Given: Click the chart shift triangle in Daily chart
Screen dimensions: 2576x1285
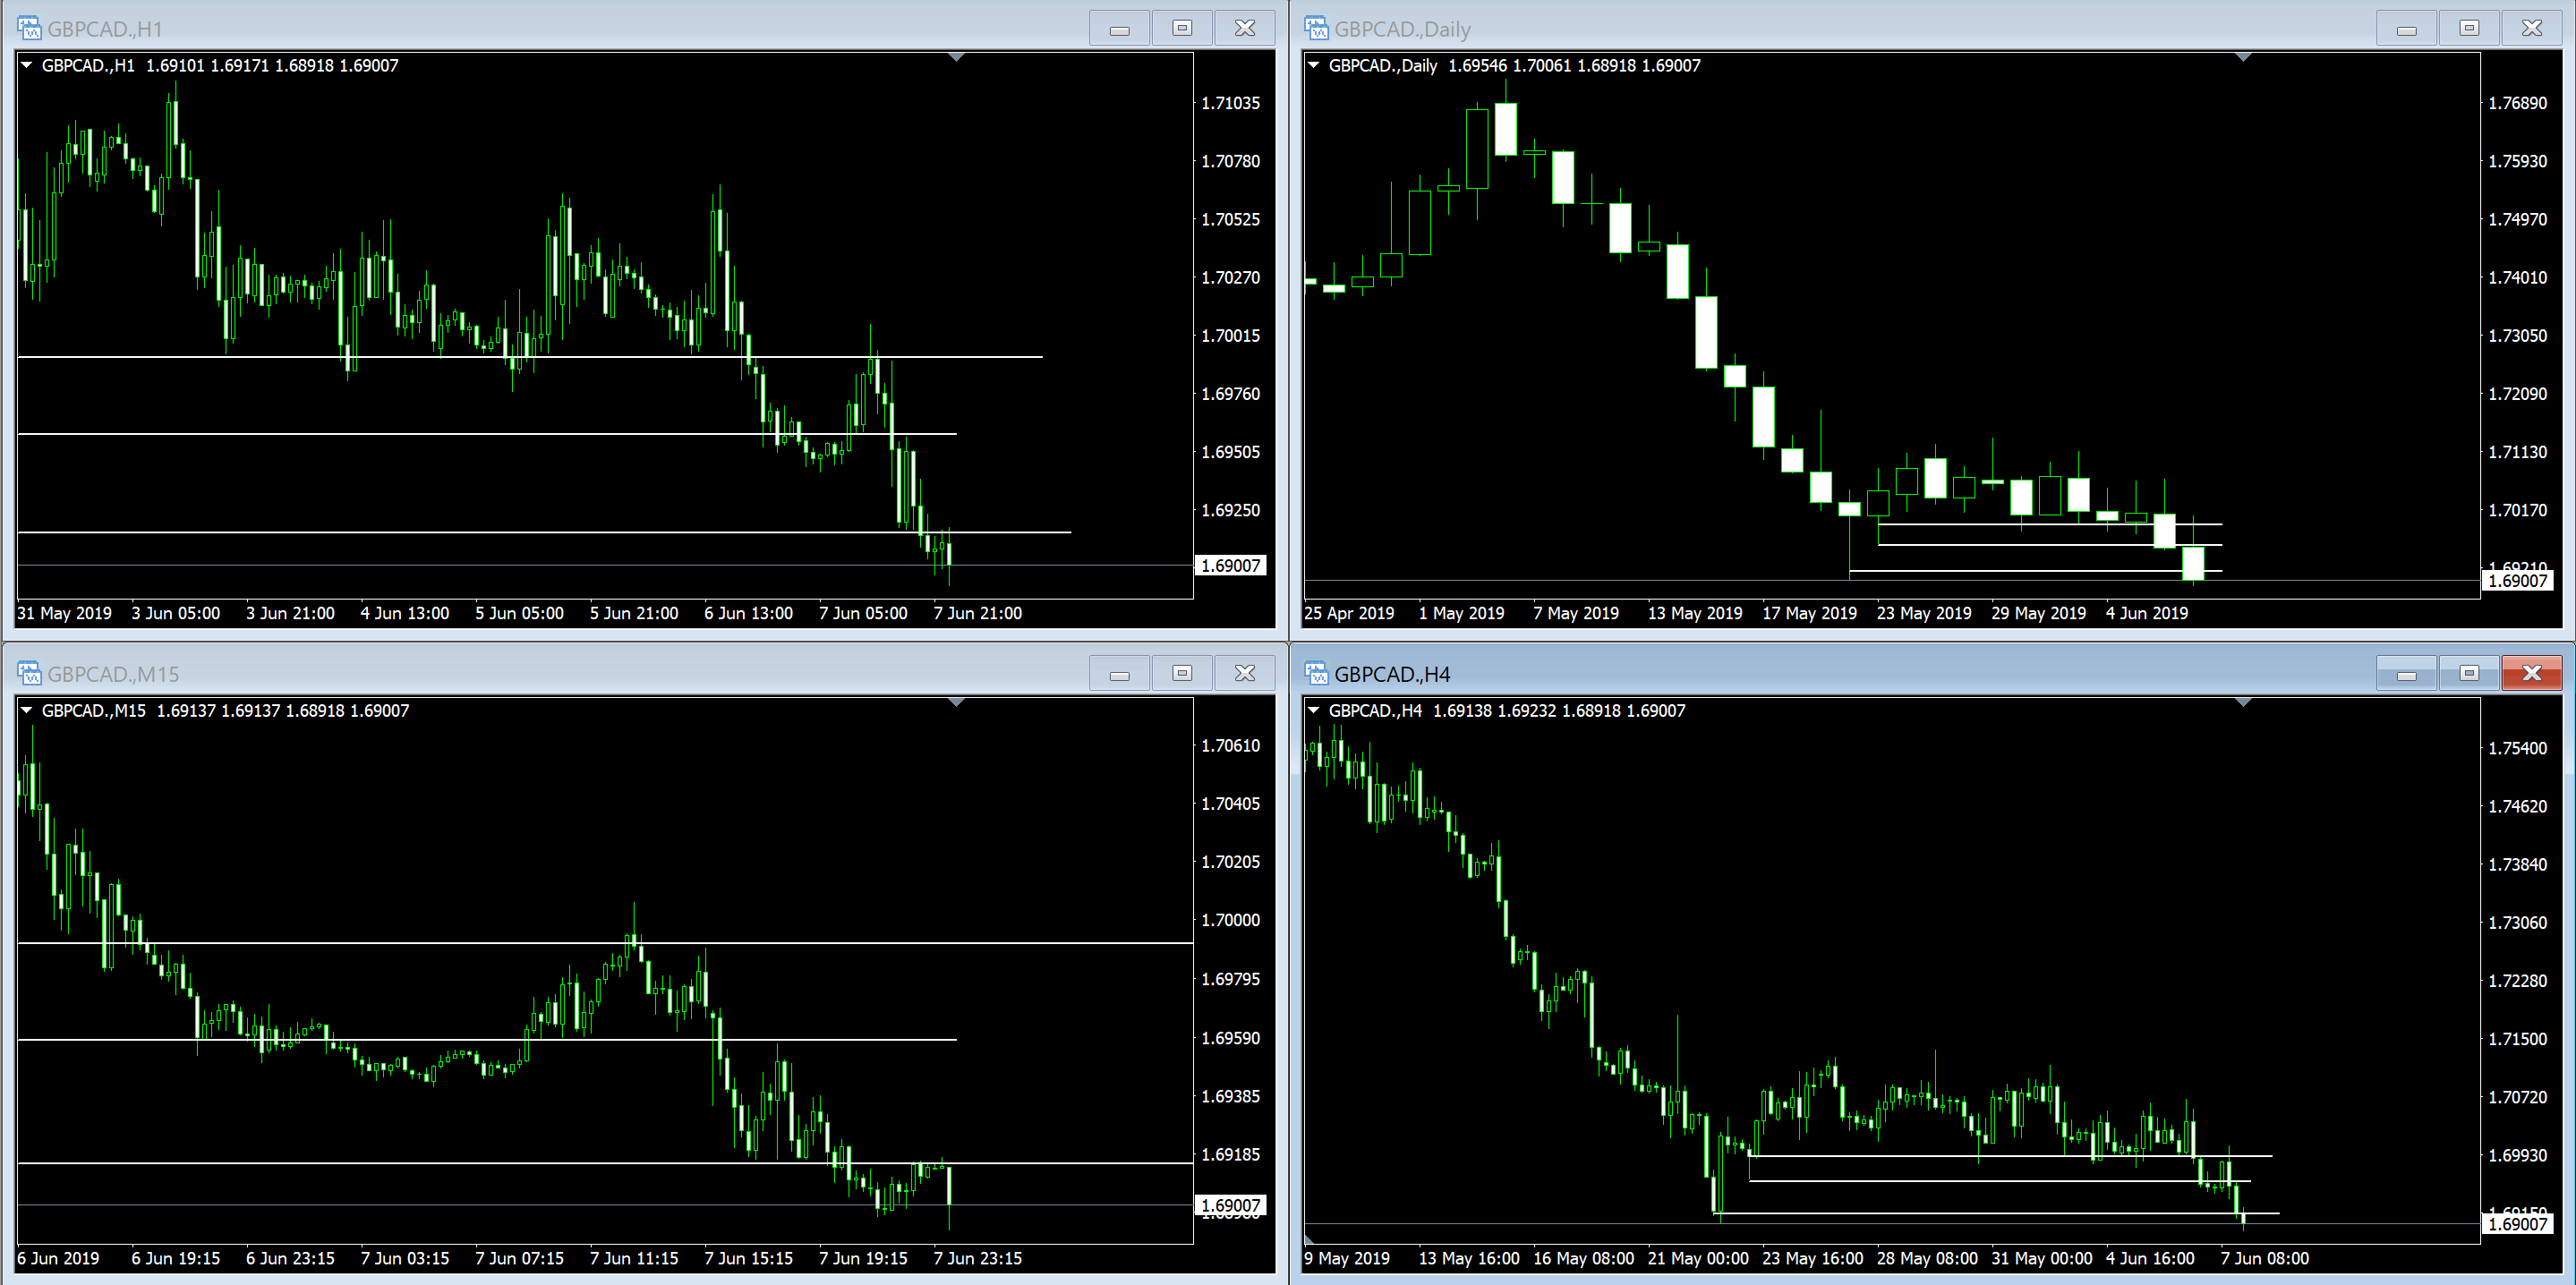Looking at the screenshot, I should pos(2243,58).
